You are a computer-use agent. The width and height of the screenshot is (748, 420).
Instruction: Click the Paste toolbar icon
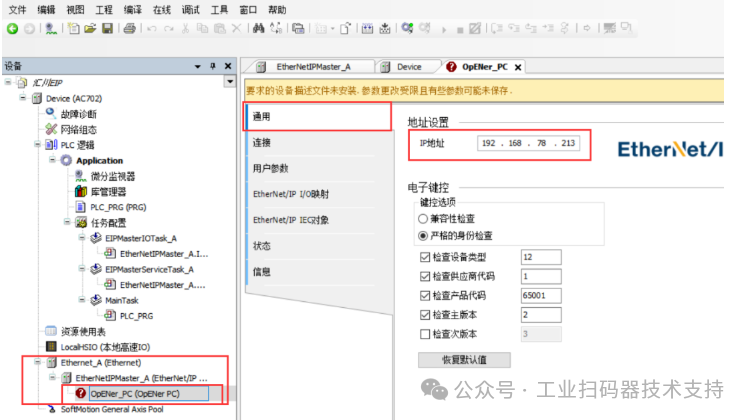[x=220, y=29]
